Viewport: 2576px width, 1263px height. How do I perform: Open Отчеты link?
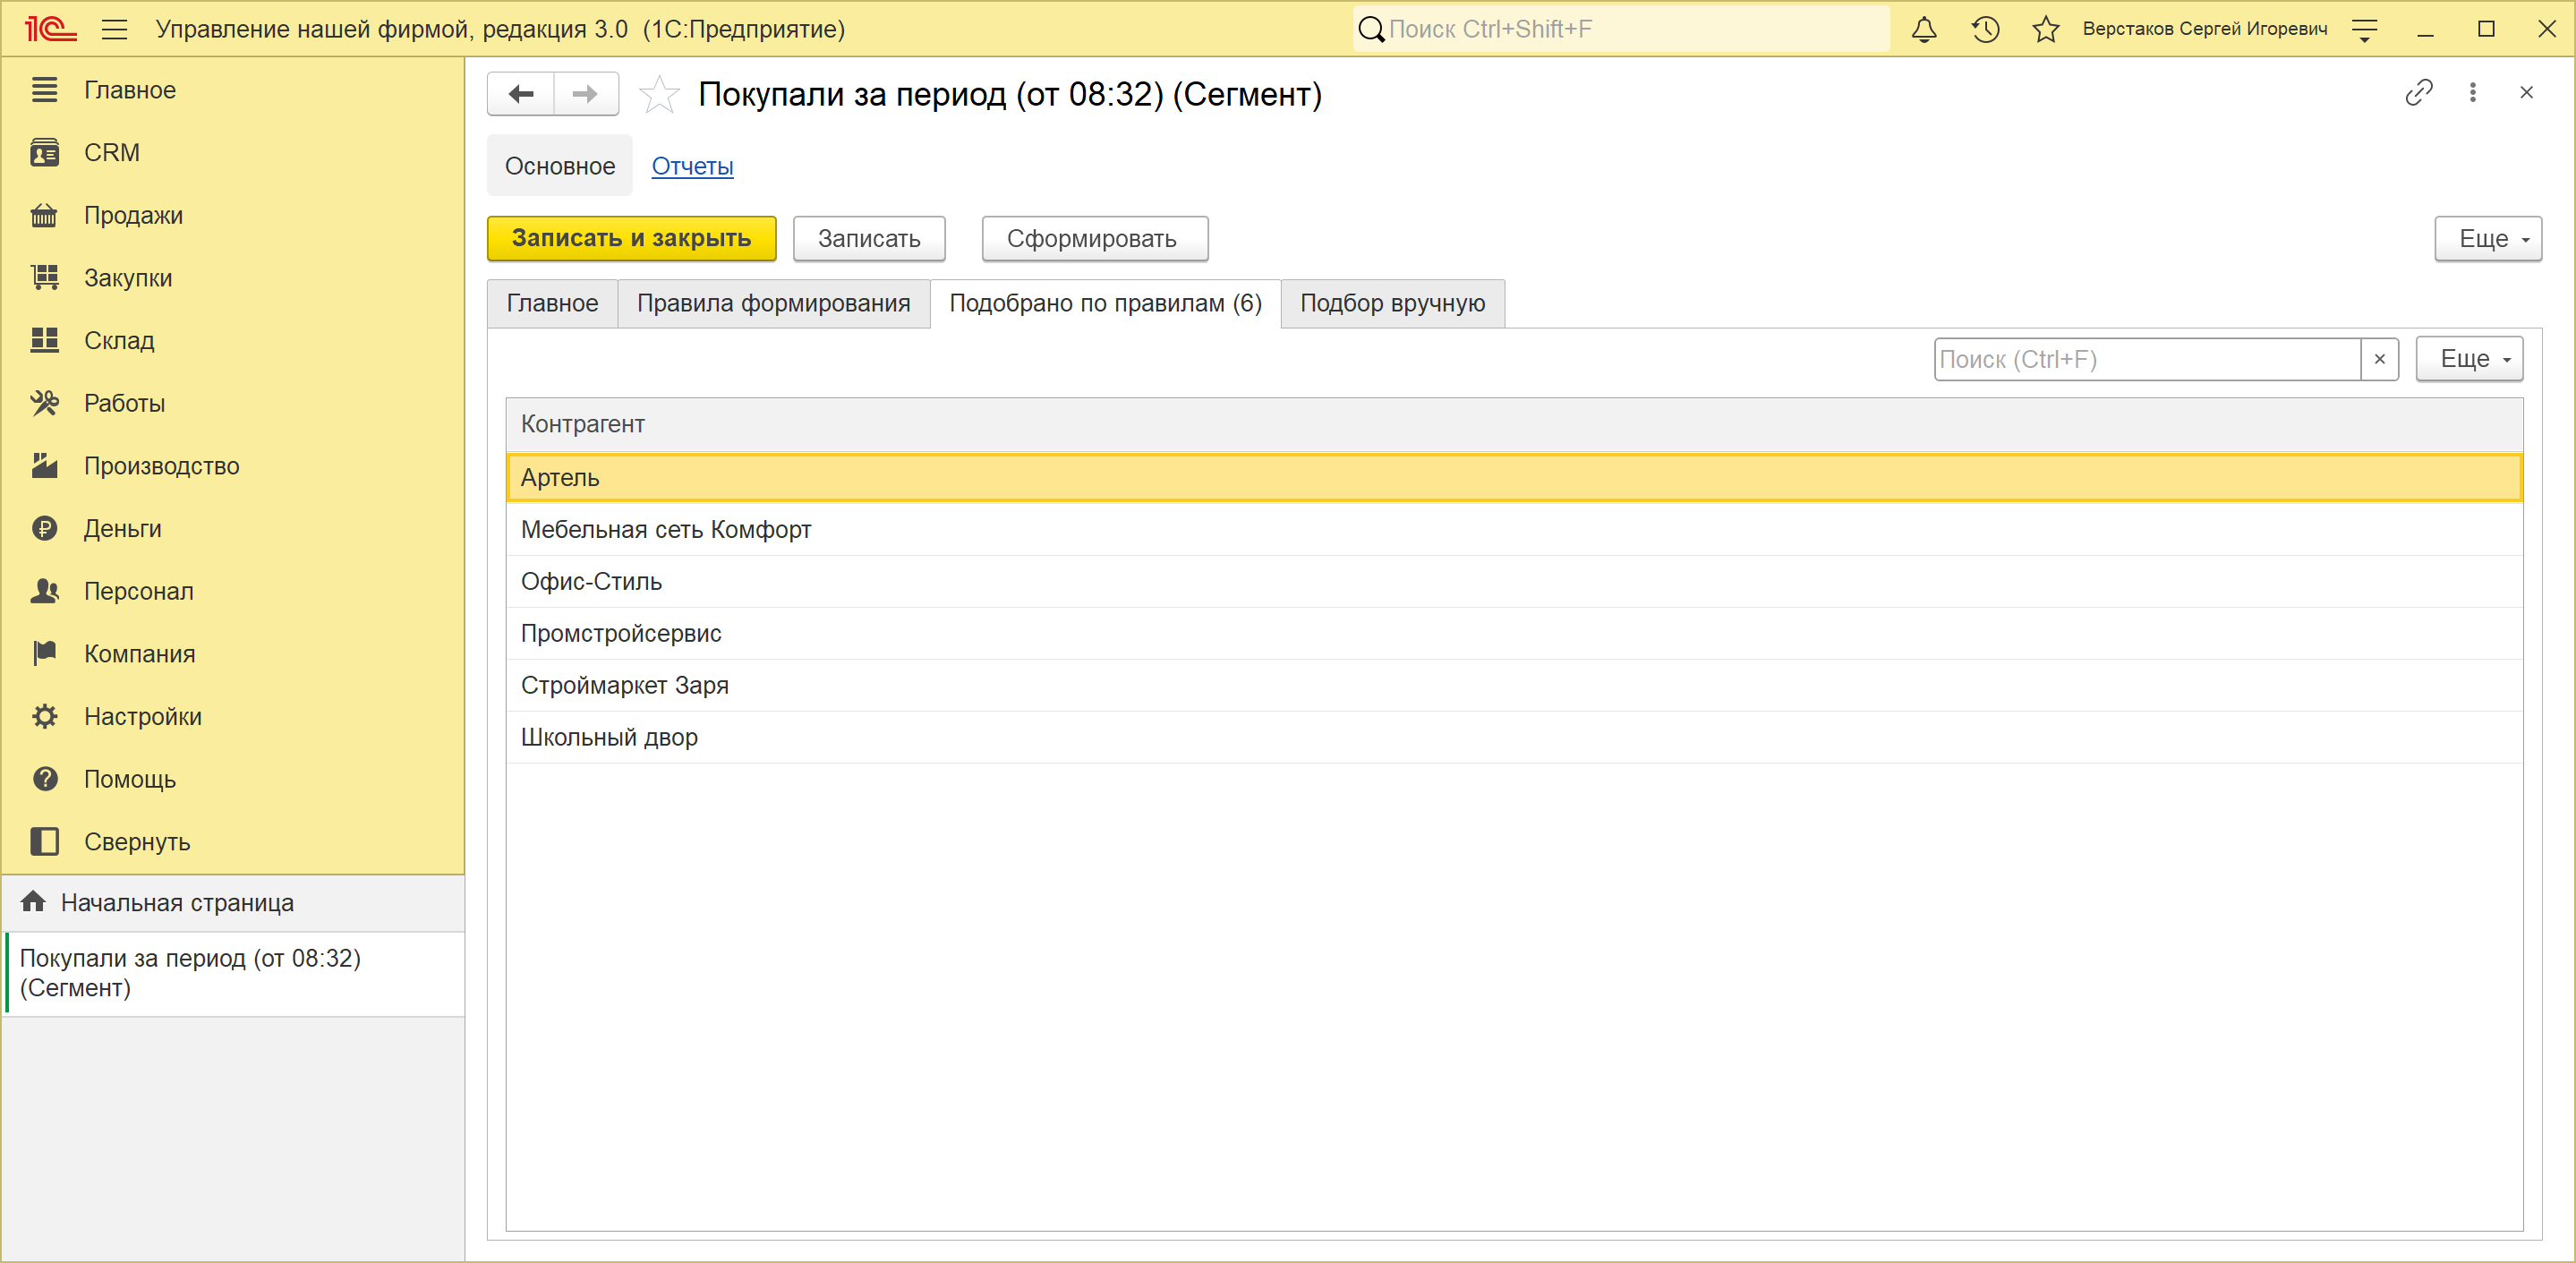coord(692,166)
